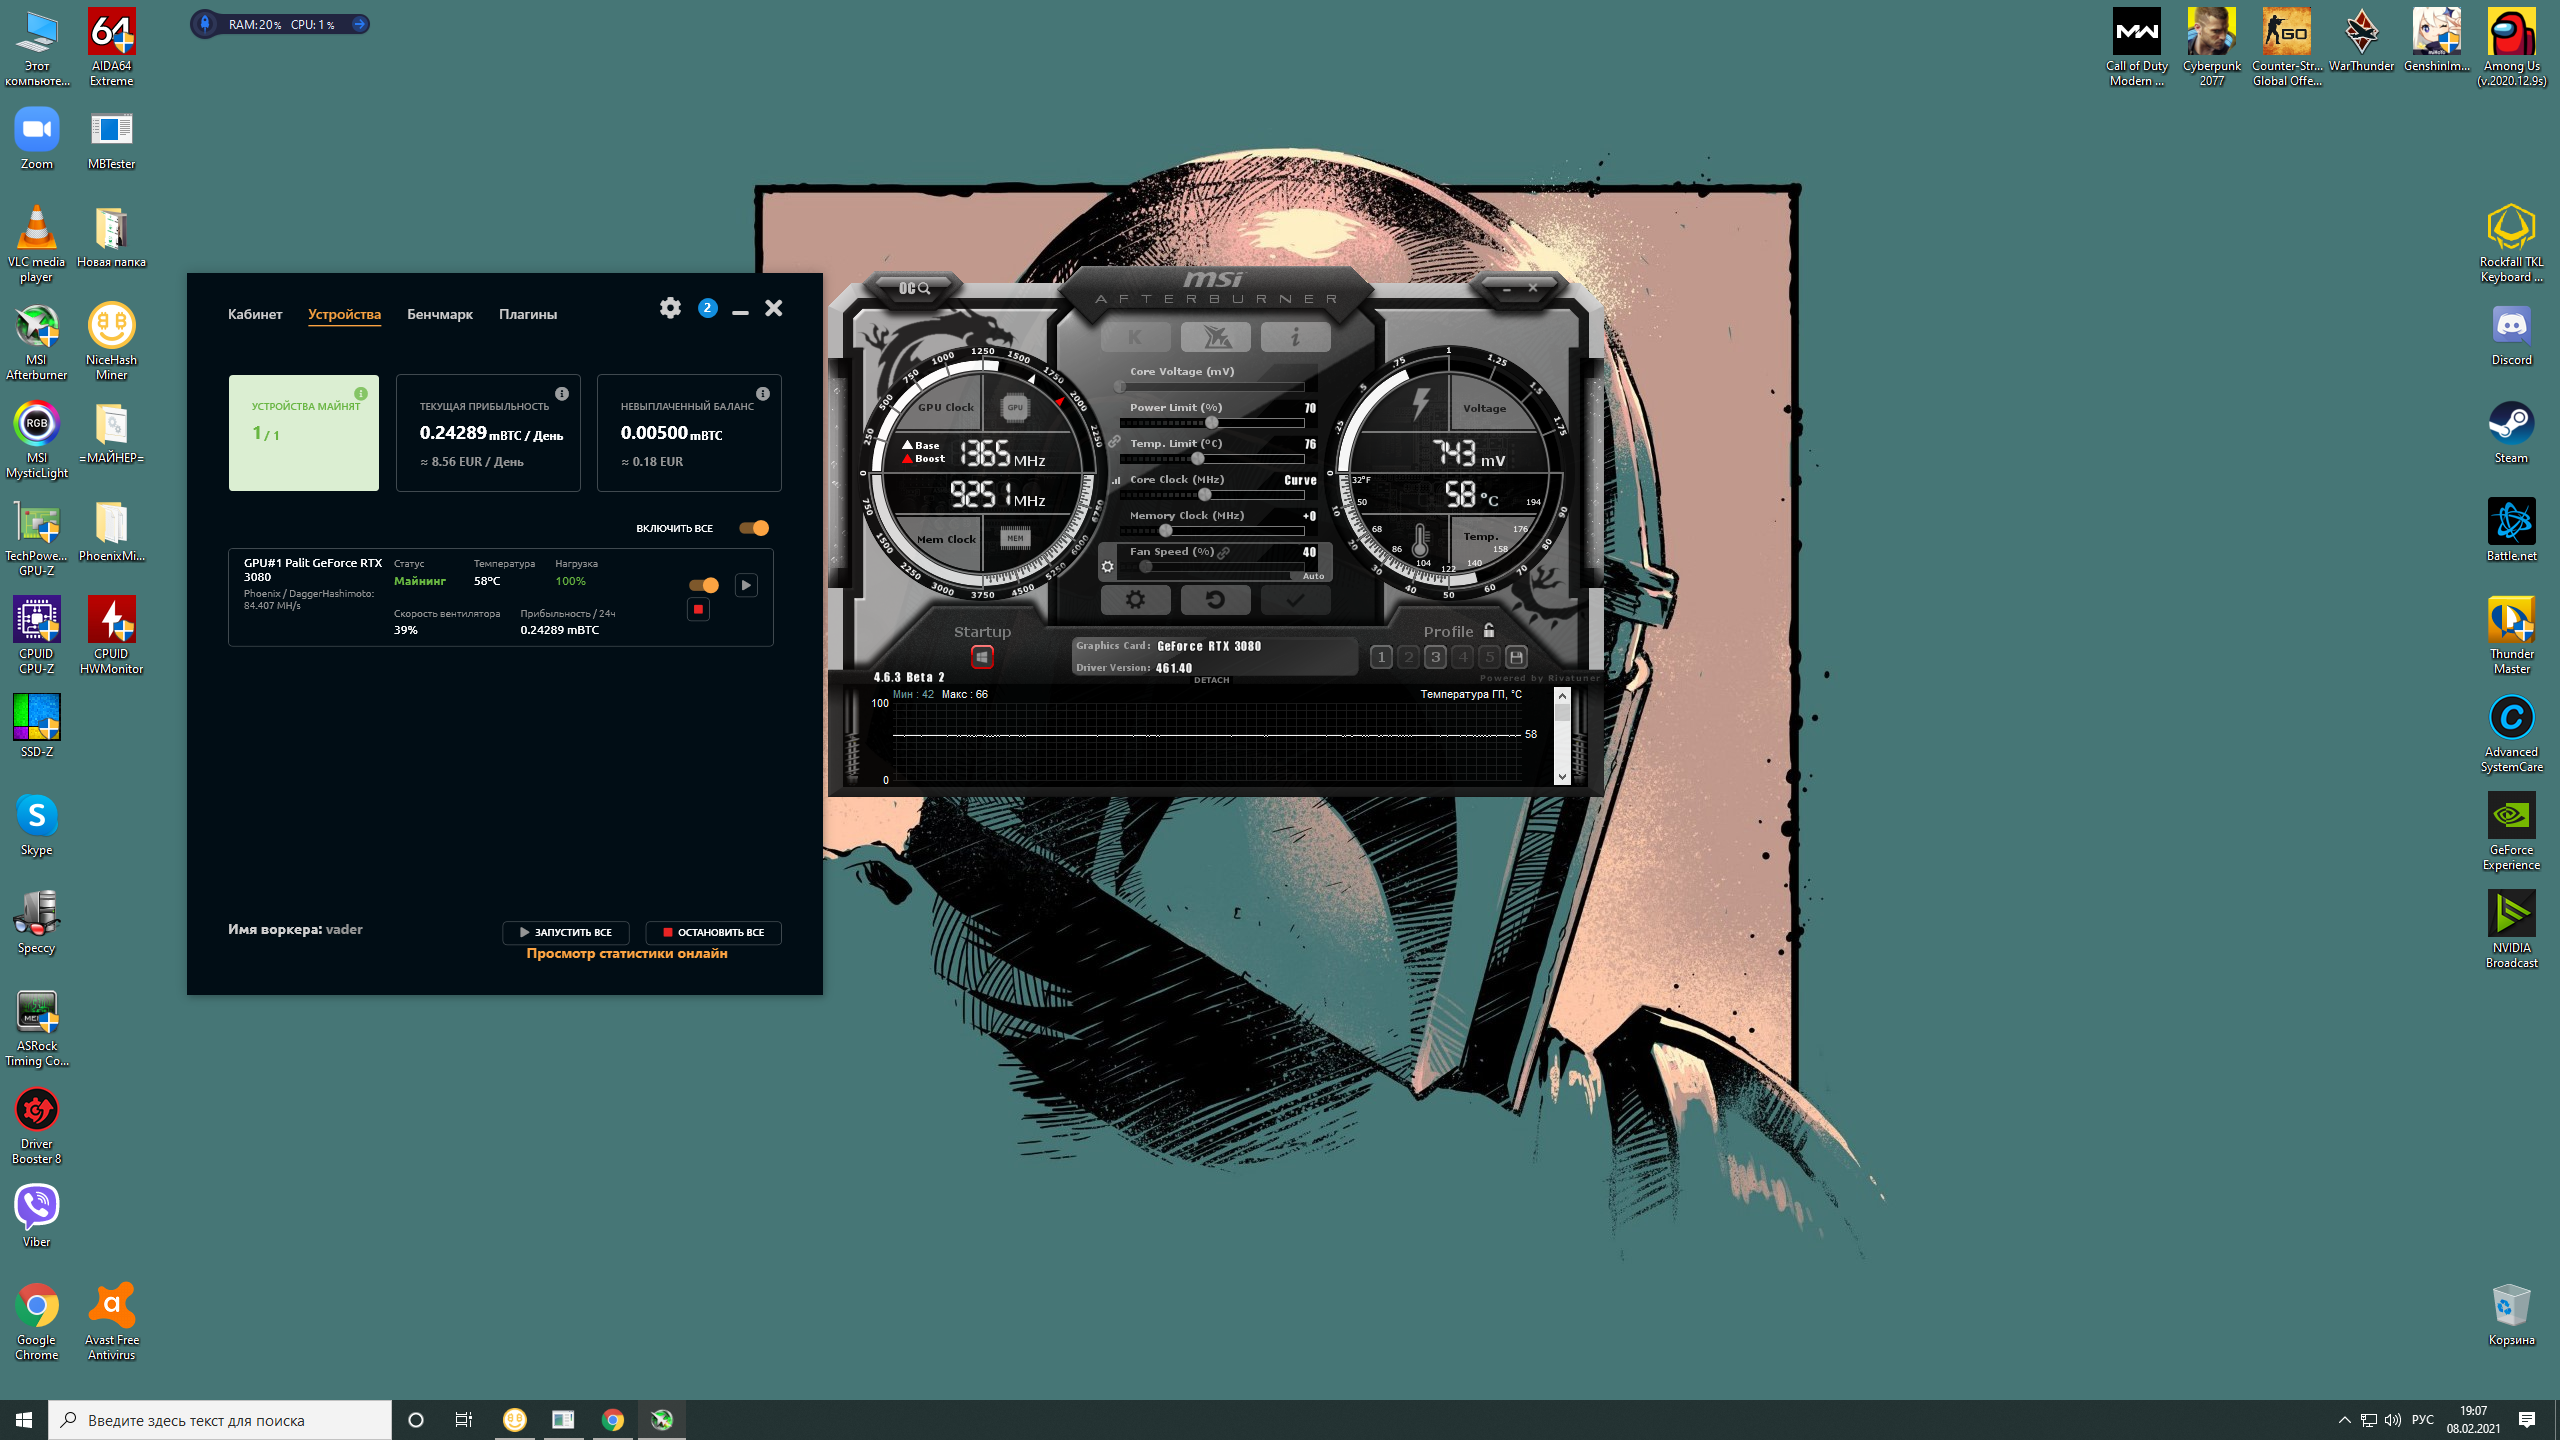This screenshot has width=2560, height=1440.
Task: Click the Power Limit slider handle
Action: (x=1211, y=423)
